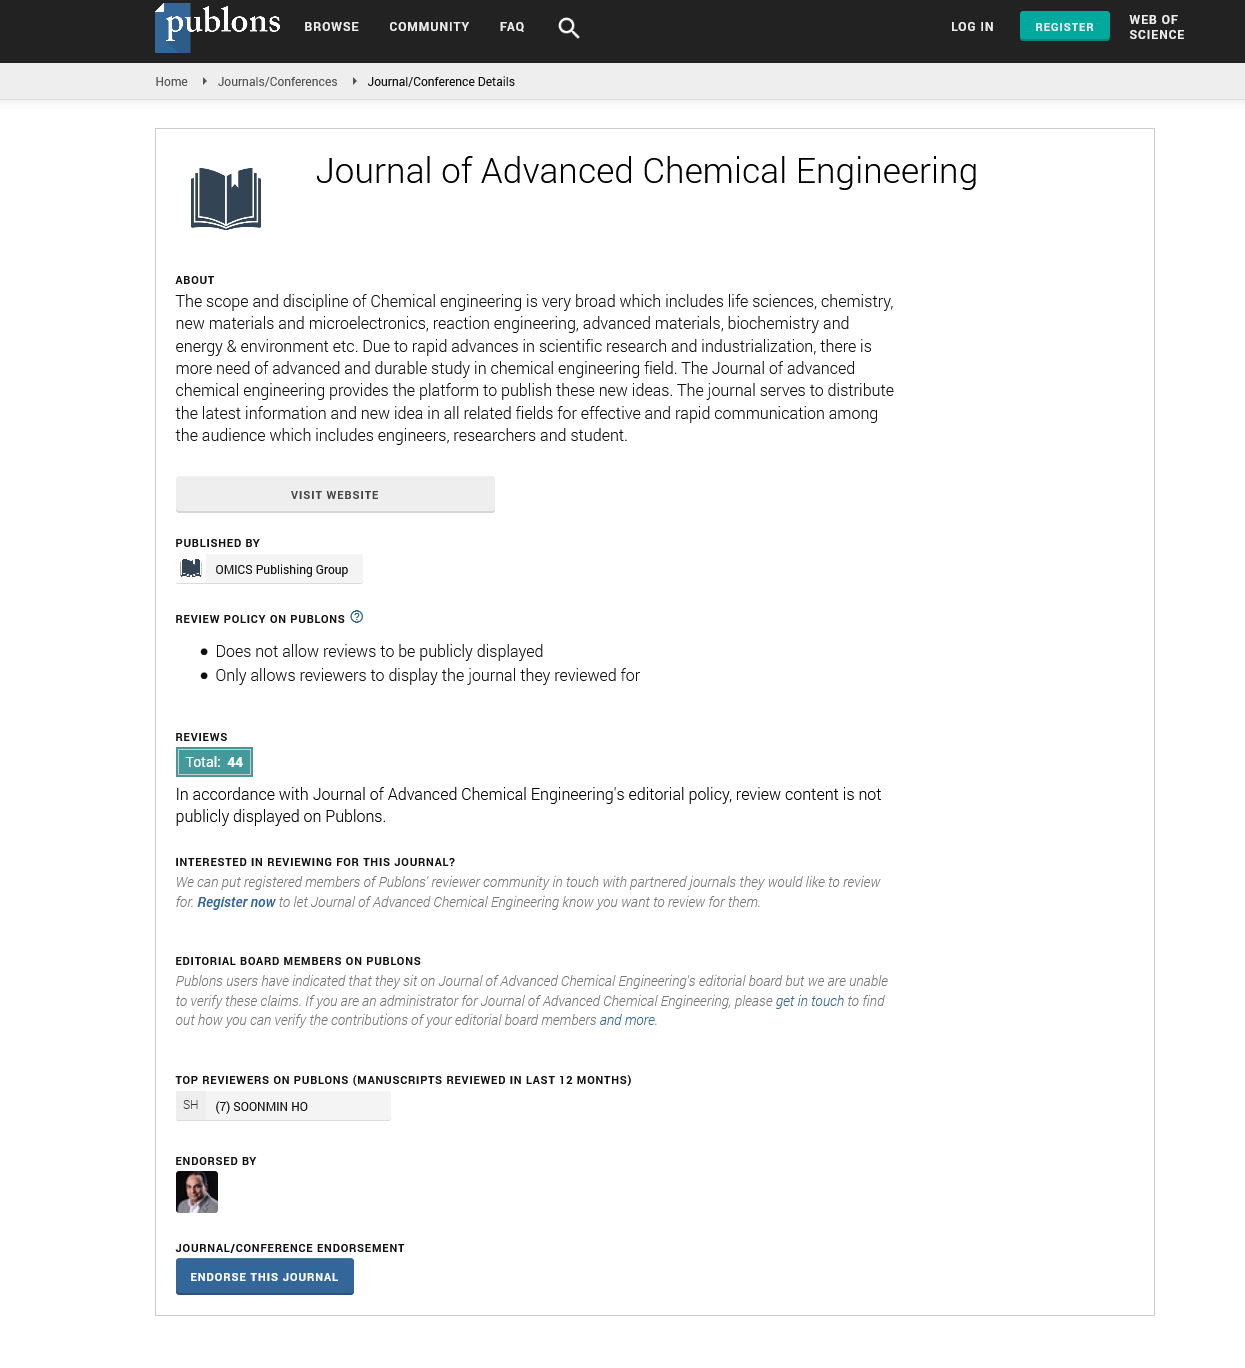Click the Register now link
Screen dimensions: 1245x1368
[x=236, y=902]
